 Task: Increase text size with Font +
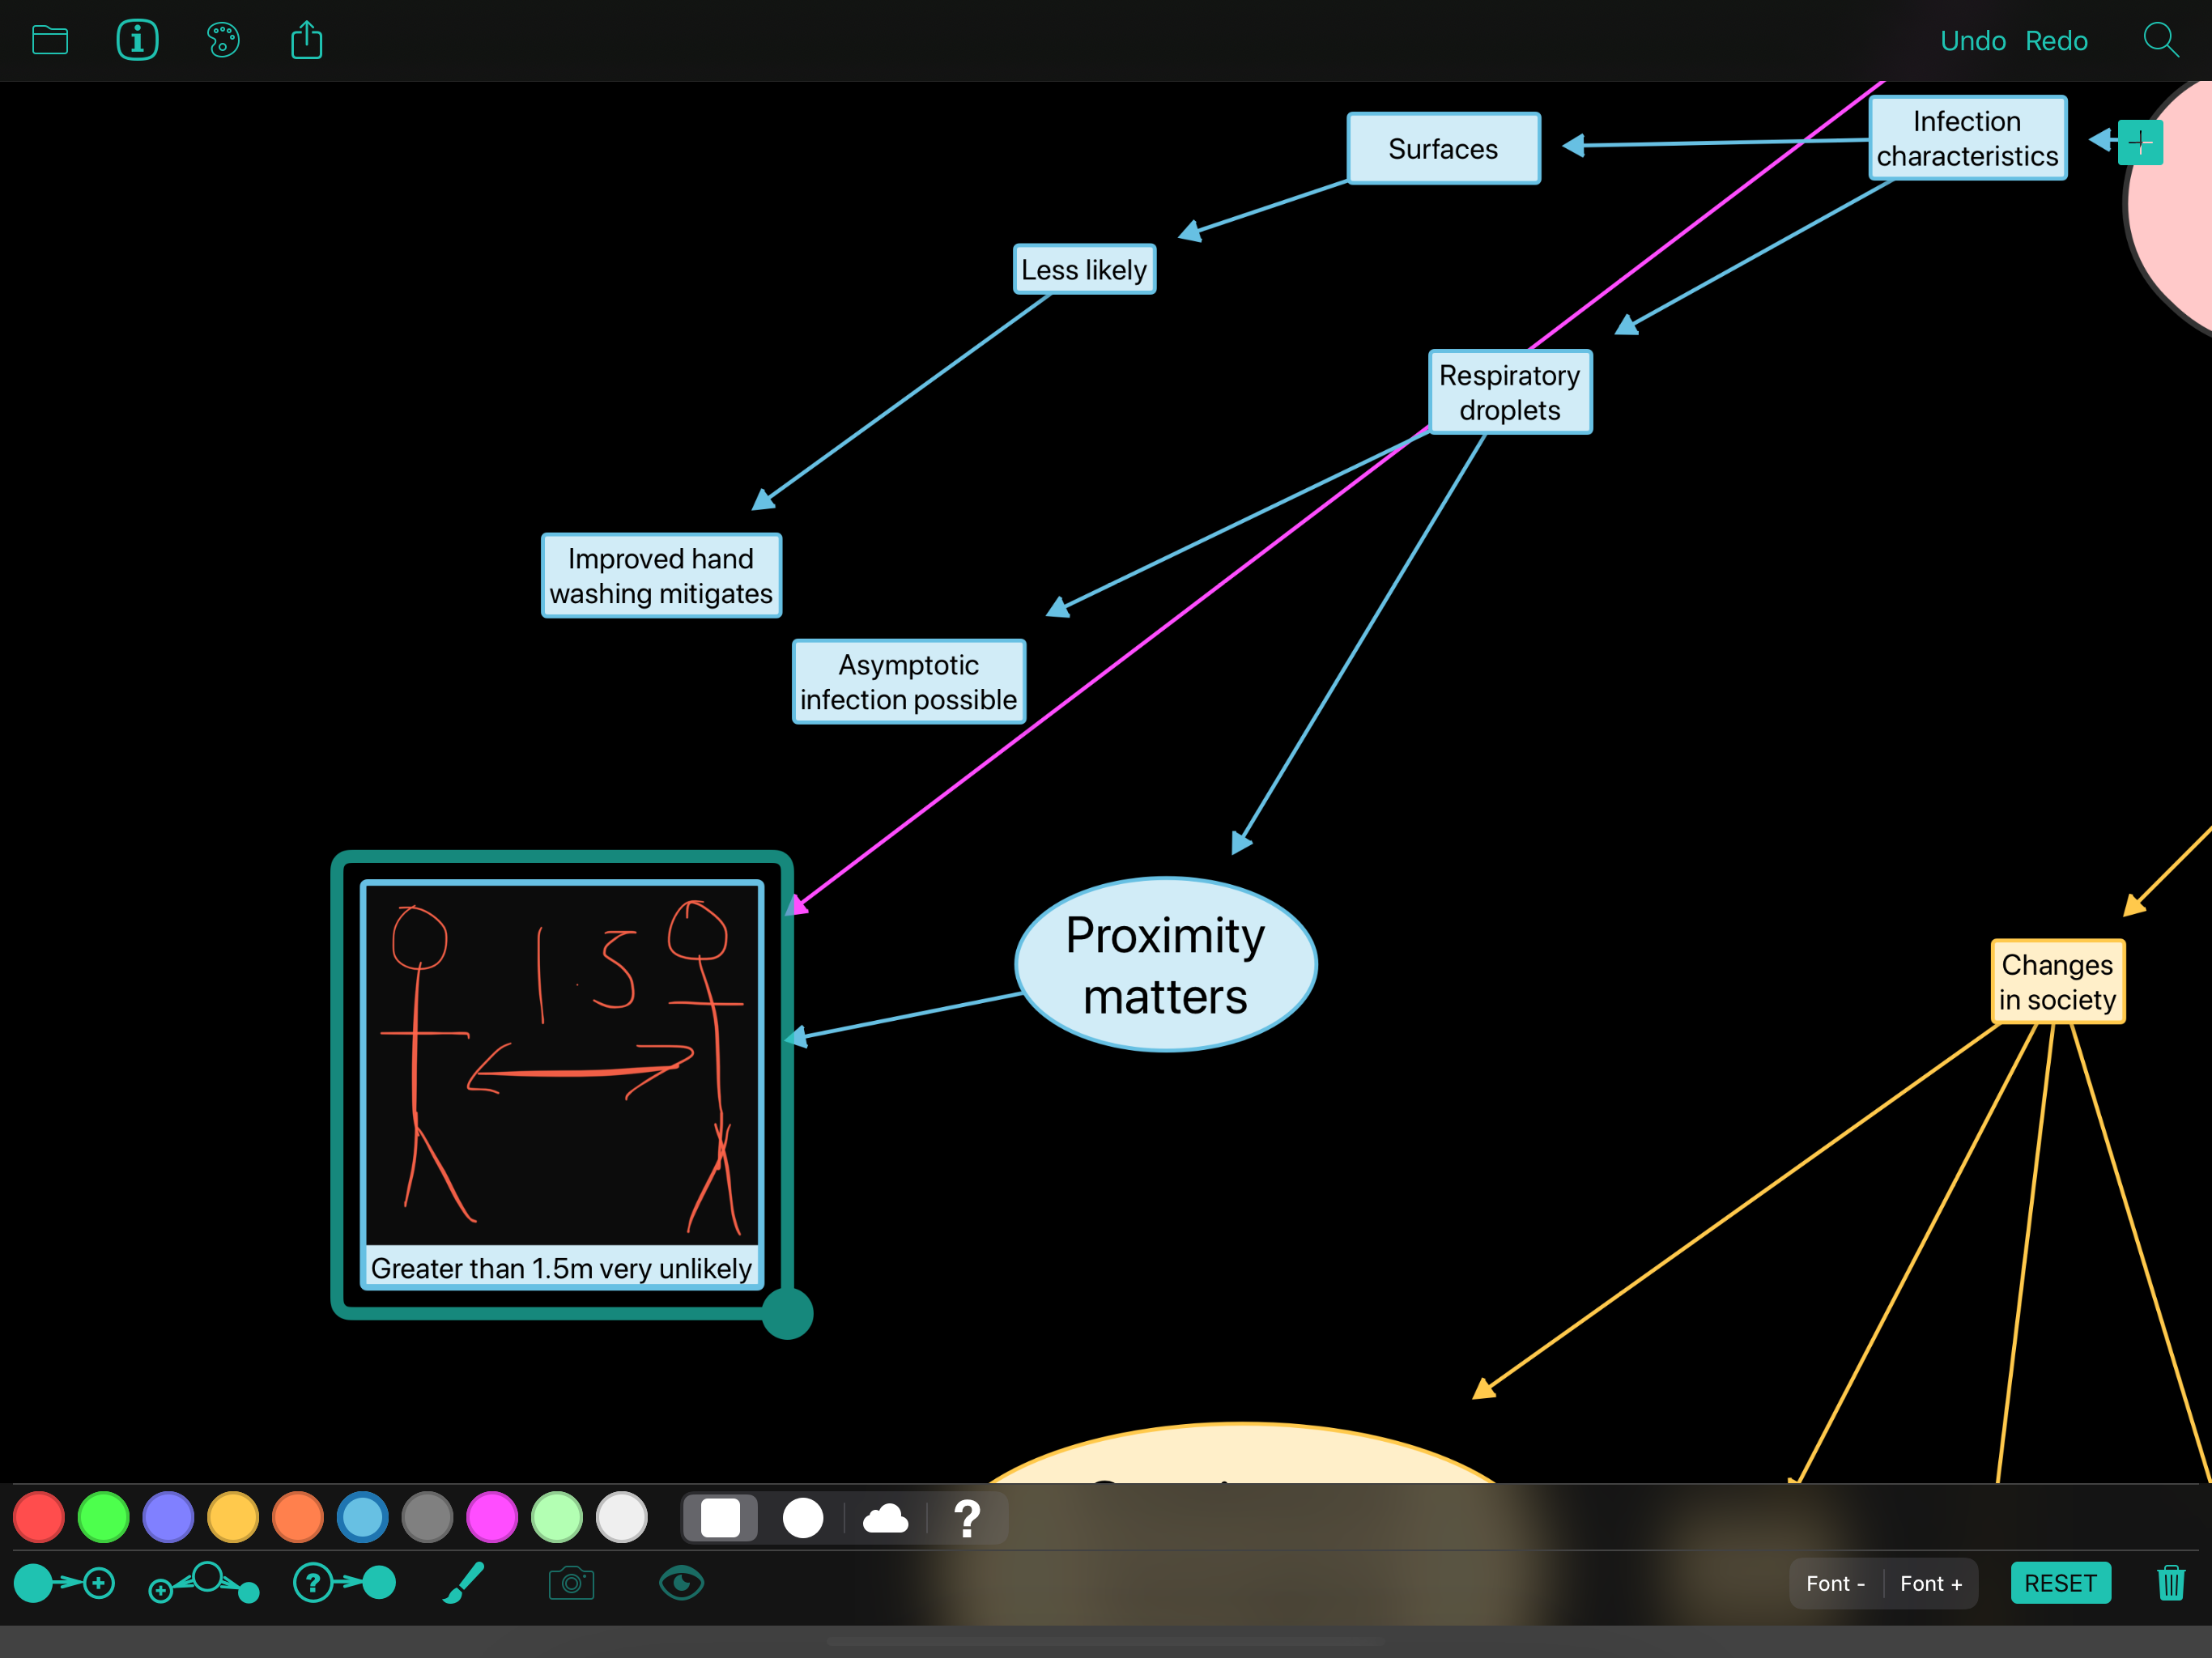(x=1930, y=1583)
